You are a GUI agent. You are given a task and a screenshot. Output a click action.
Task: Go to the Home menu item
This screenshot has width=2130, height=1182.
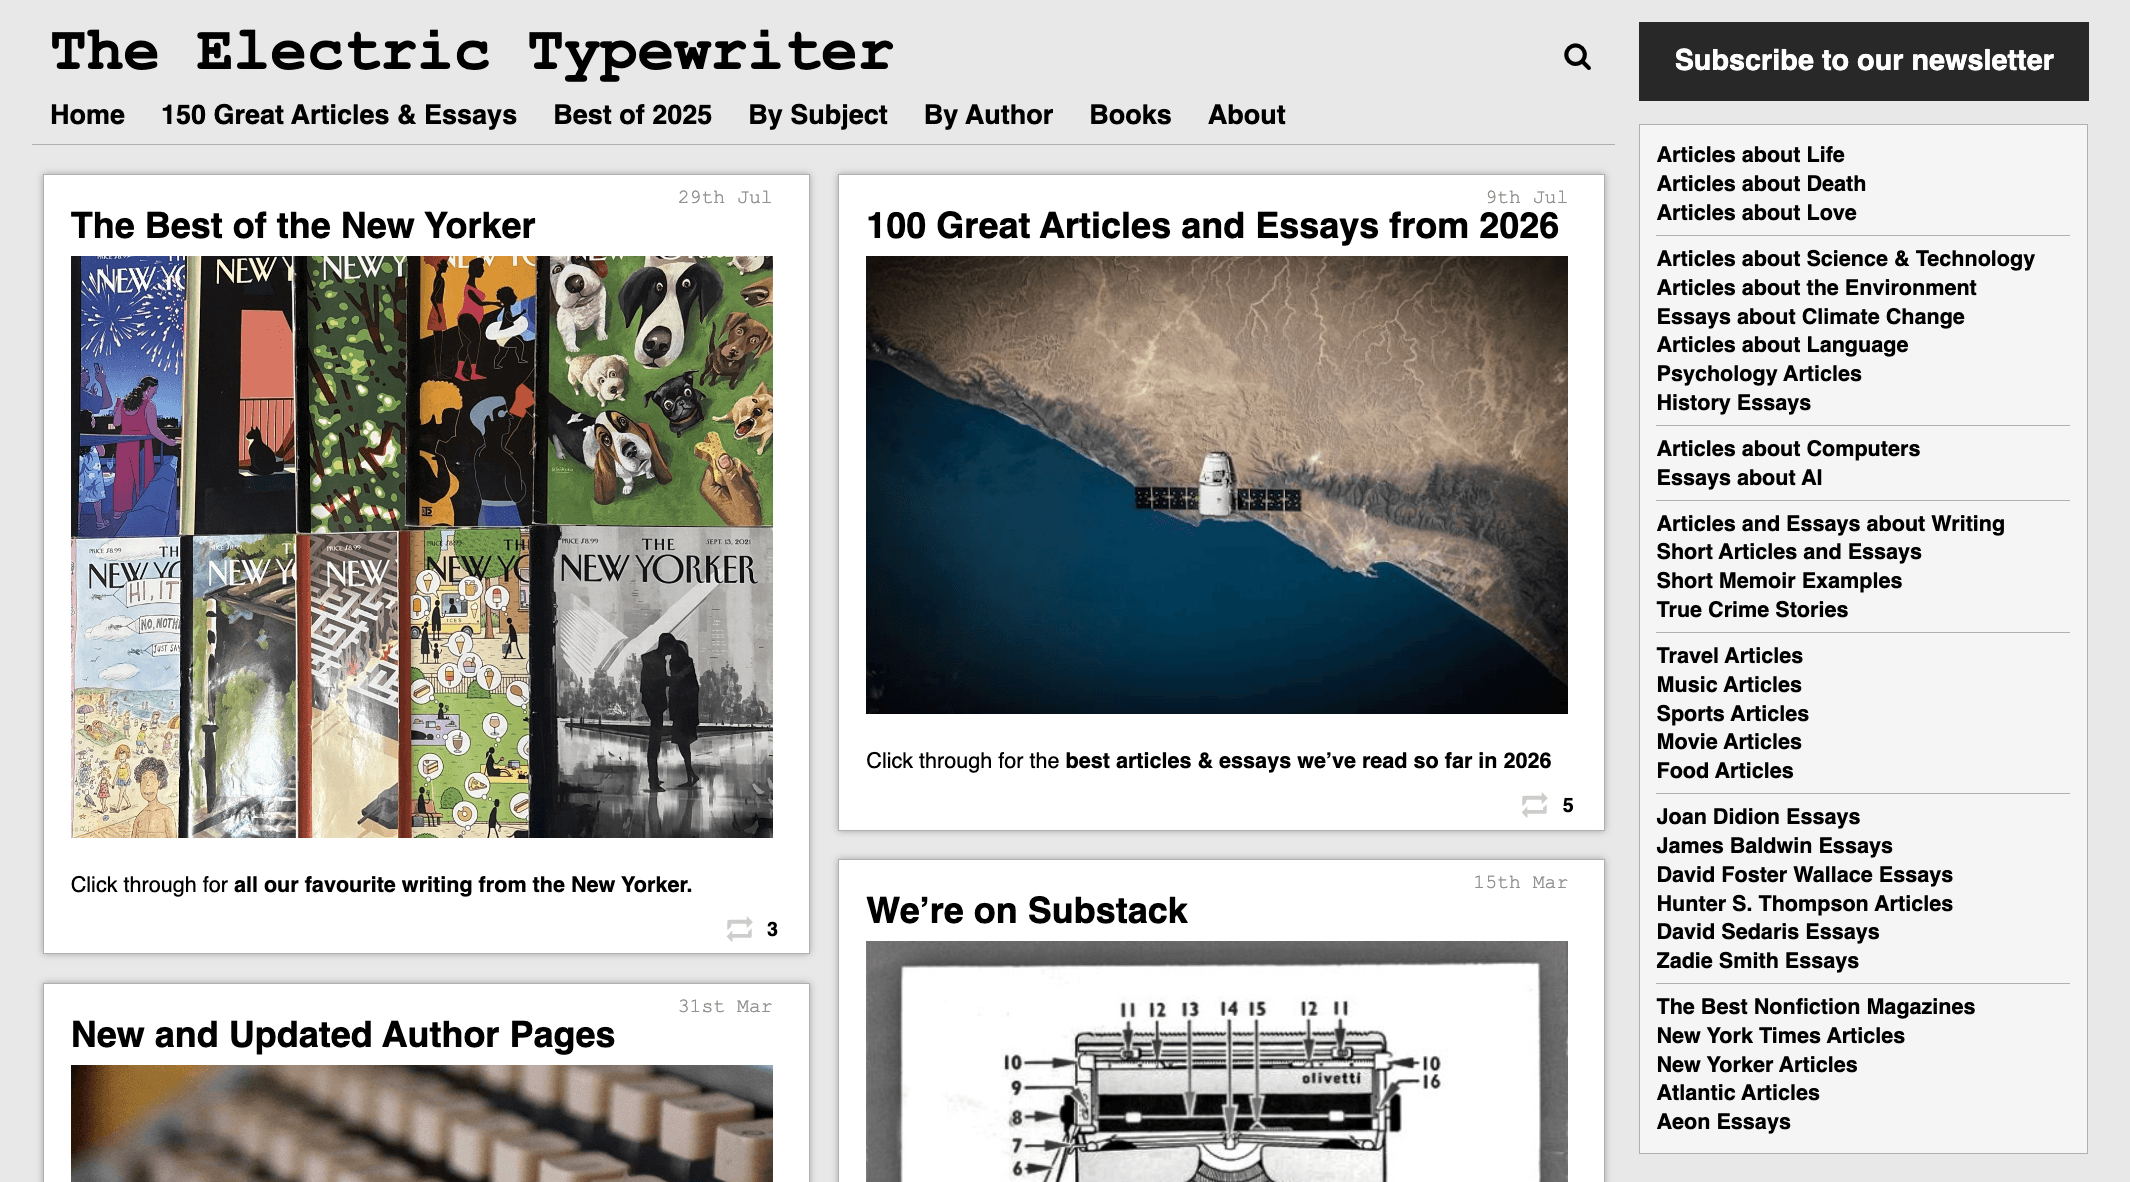click(x=88, y=115)
